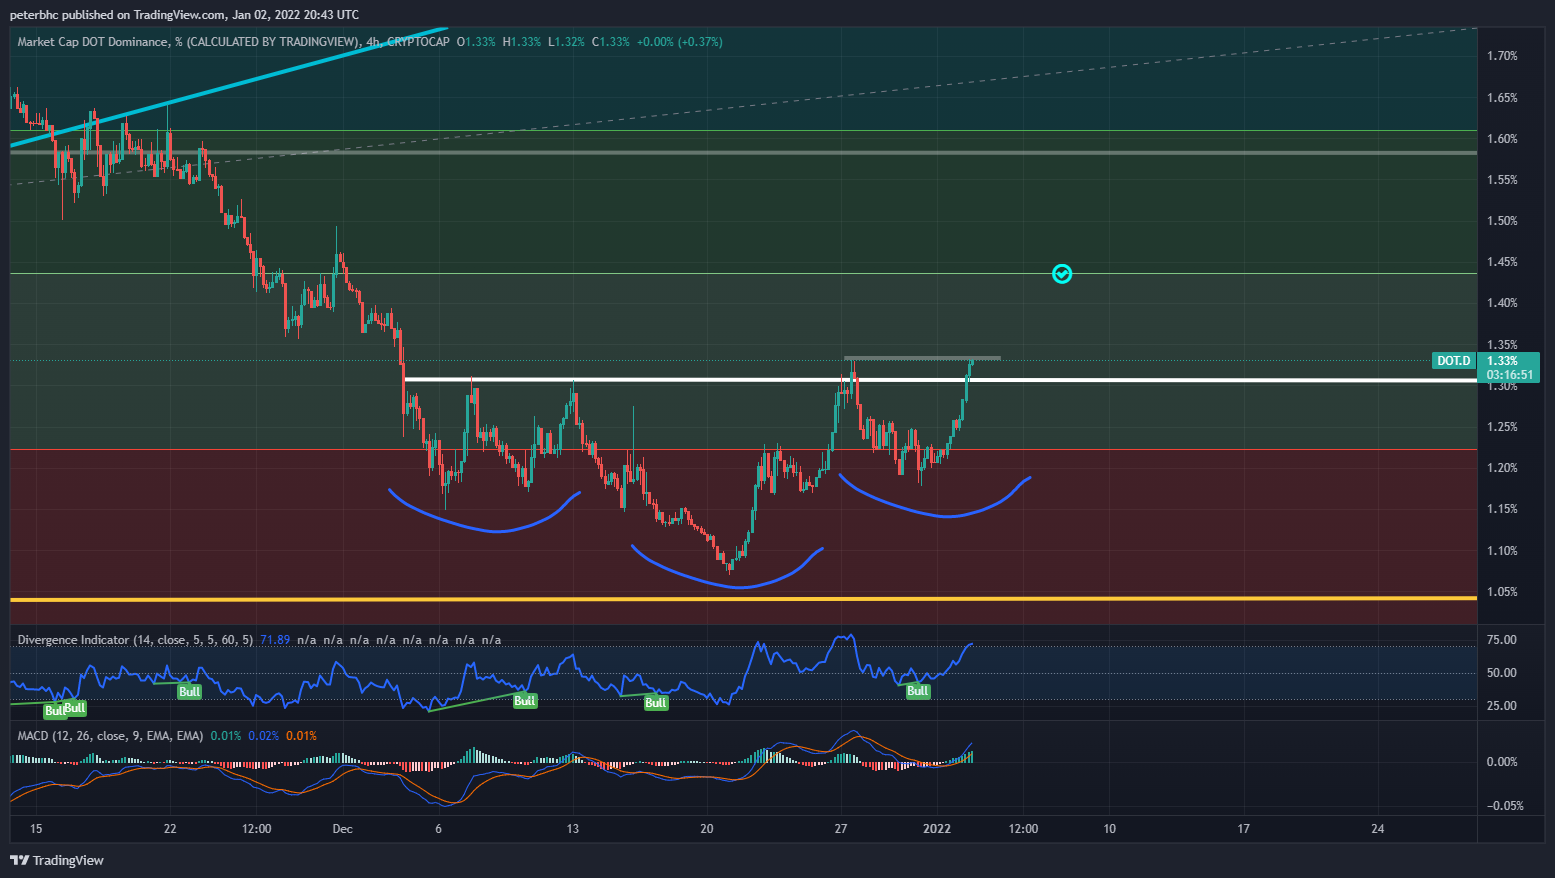
Task: Click the 27 date on time axis
Action: (841, 829)
